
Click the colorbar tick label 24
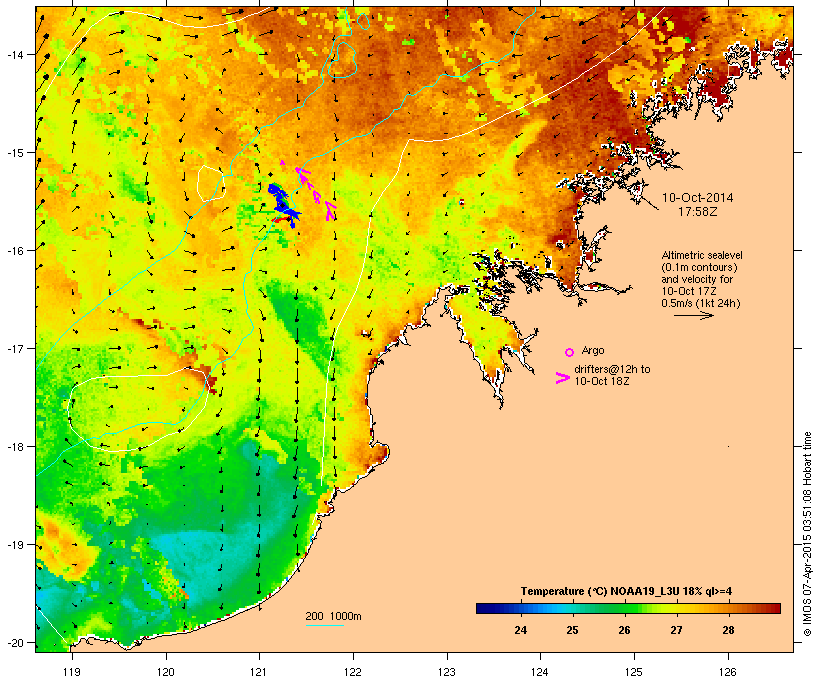(x=520, y=630)
